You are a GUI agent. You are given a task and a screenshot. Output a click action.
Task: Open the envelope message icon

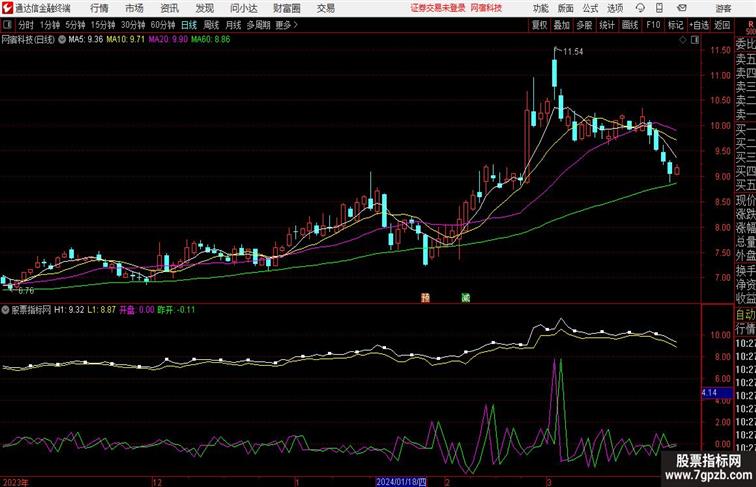682,8
